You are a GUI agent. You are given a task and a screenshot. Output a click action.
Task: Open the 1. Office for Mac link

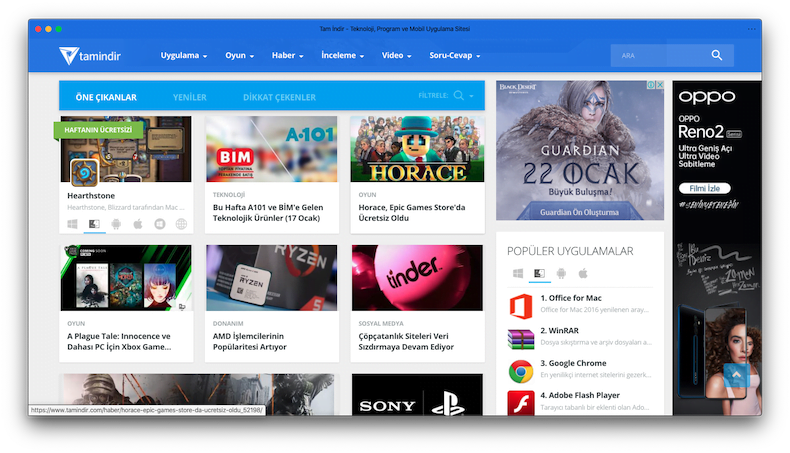click(x=571, y=298)
